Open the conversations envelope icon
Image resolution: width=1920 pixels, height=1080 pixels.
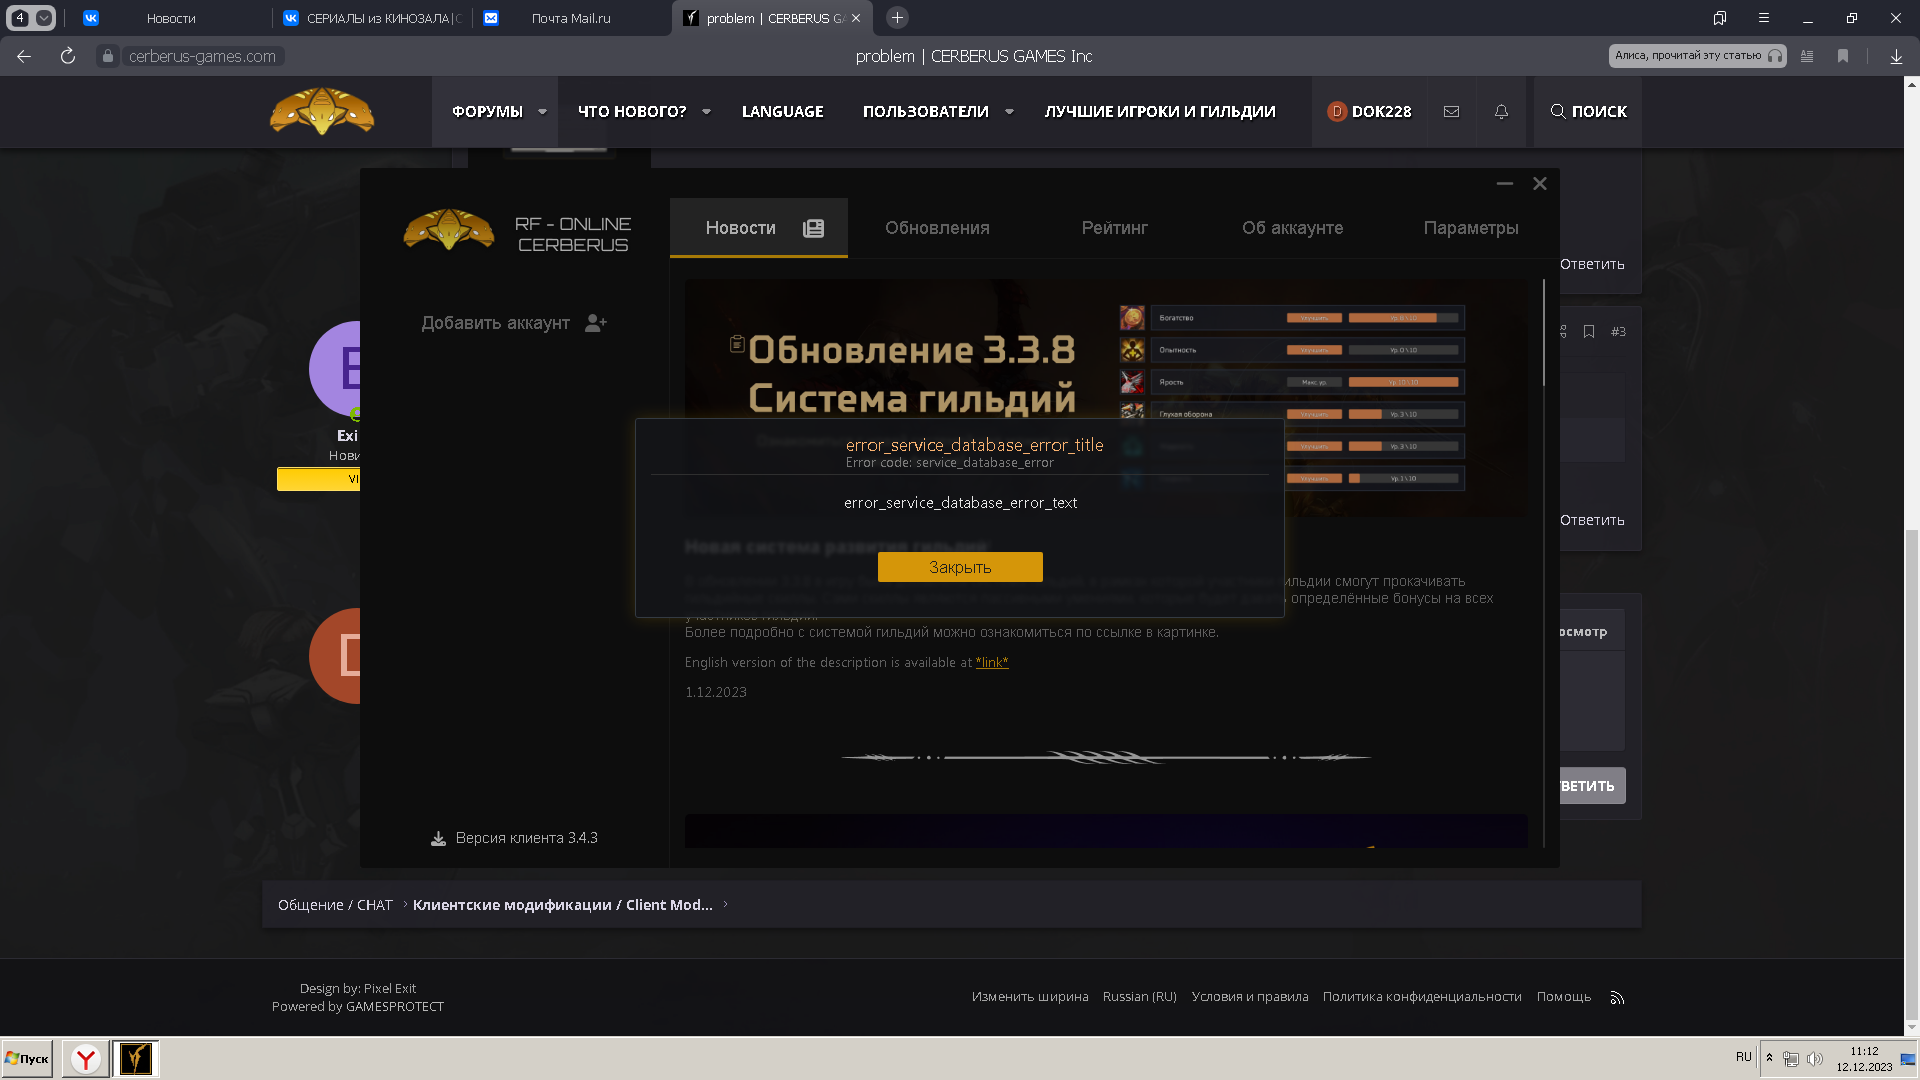tap(1451, 112)
